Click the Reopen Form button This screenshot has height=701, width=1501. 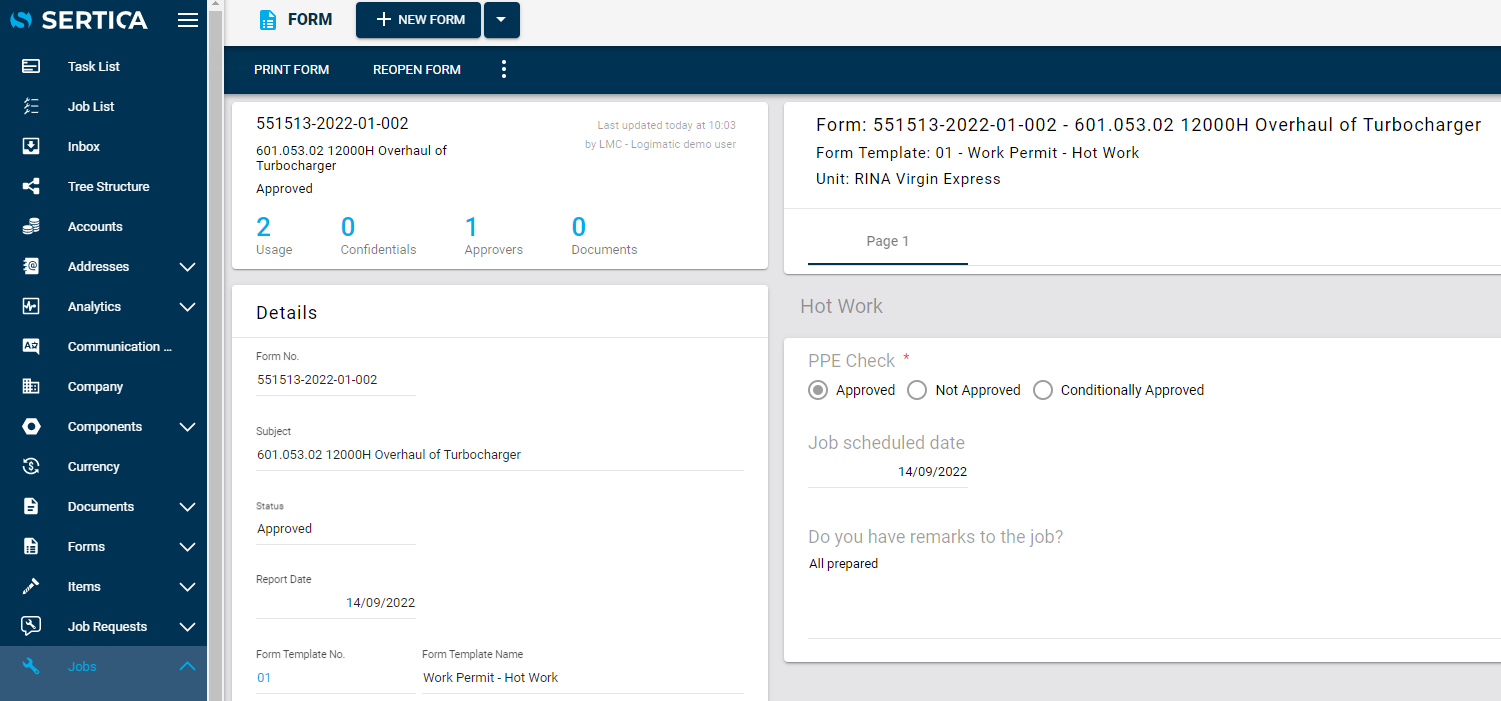coord(417,69)
